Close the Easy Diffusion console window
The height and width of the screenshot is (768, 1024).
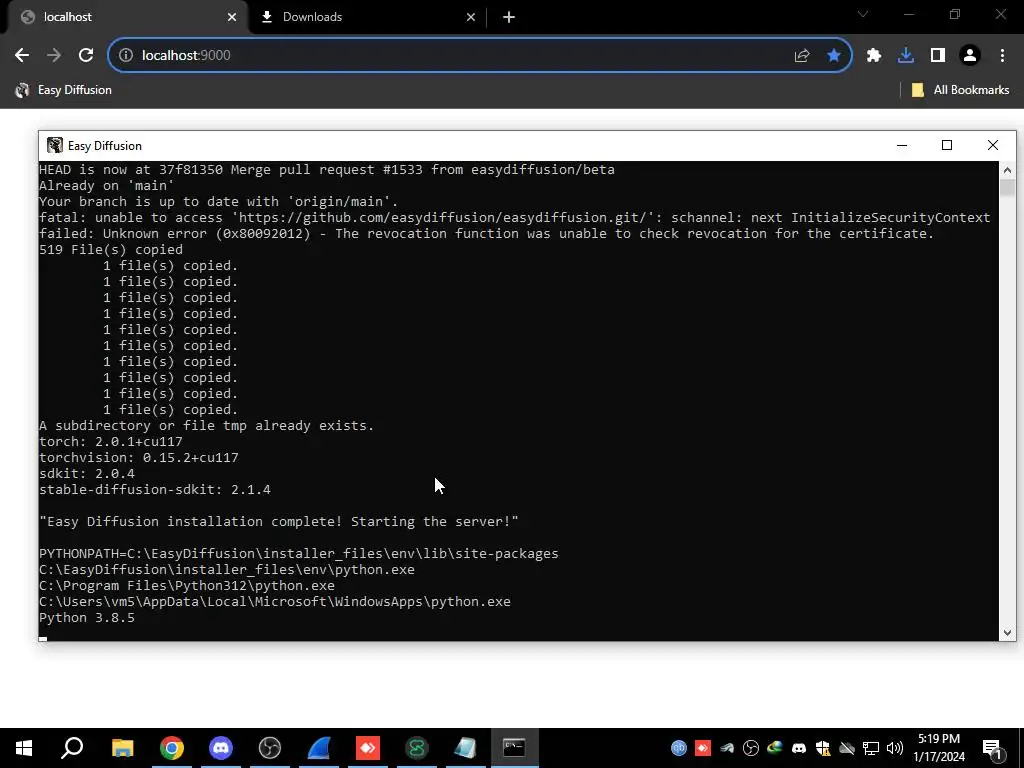point(993,145)
